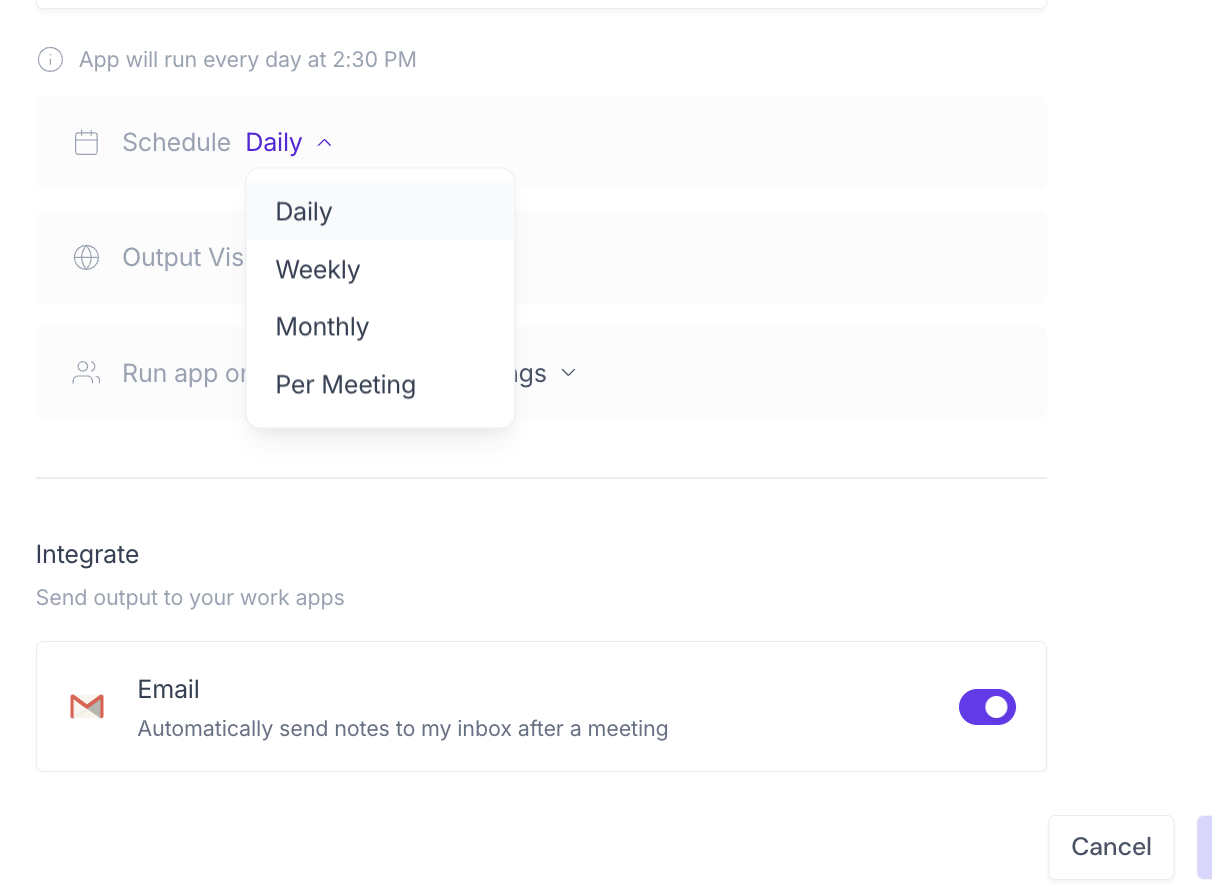Click the people icon beside Run app row

pyautogui.click(x=86, y=372)
